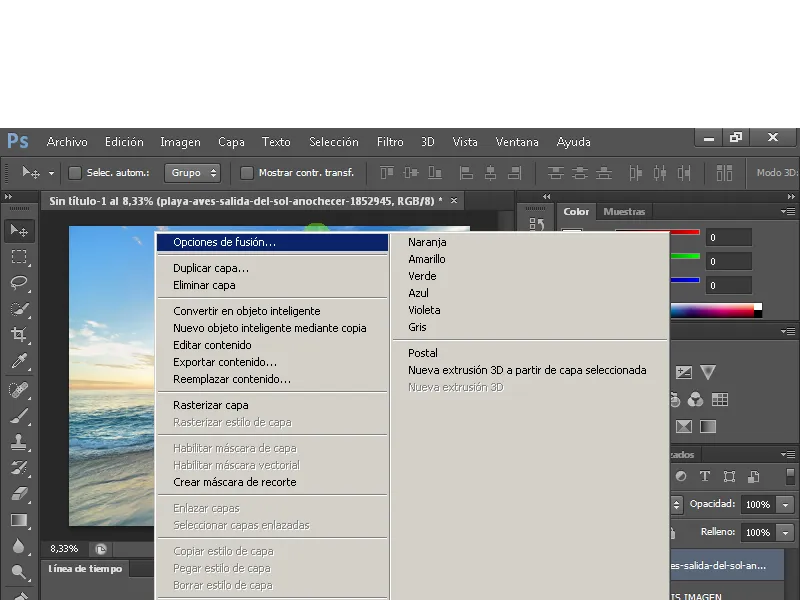This screenshot has height=600, width=800.
Task: Add a Channel Mixer adjustment layer
Action: pyautogui.click(x=695, y=399)
